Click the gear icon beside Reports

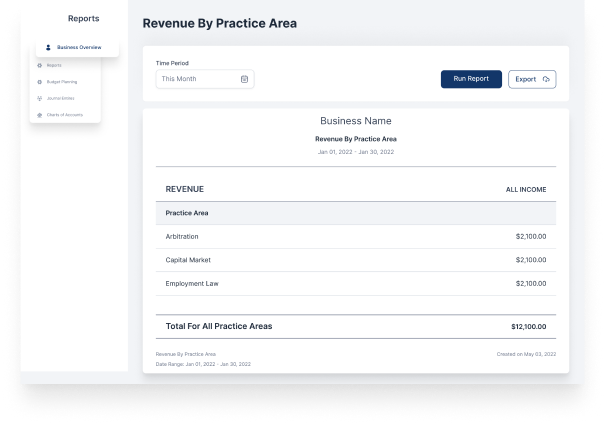click(x=39, y=65)
